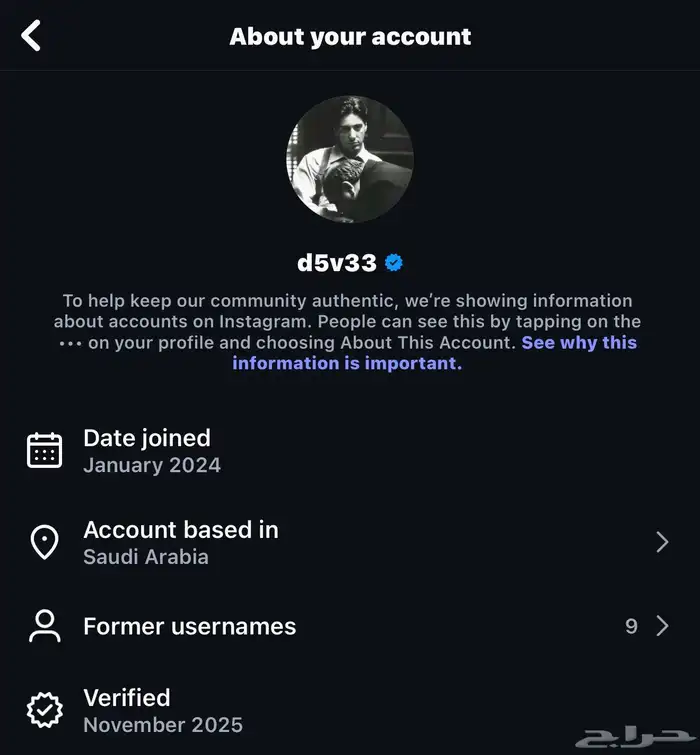Tap the person icon for Former usernames
This screenshot has width=700, height=755.
(x=44, y=626)
